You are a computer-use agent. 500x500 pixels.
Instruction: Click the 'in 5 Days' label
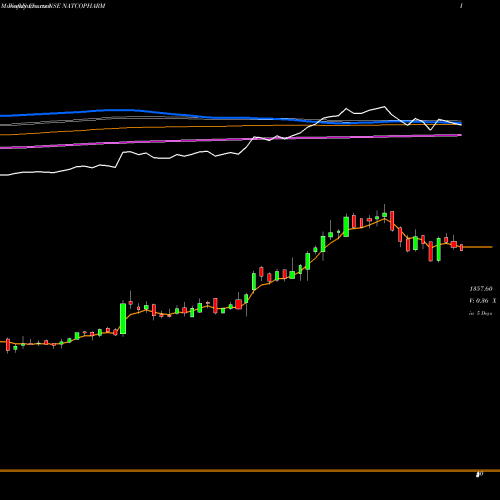481,313
